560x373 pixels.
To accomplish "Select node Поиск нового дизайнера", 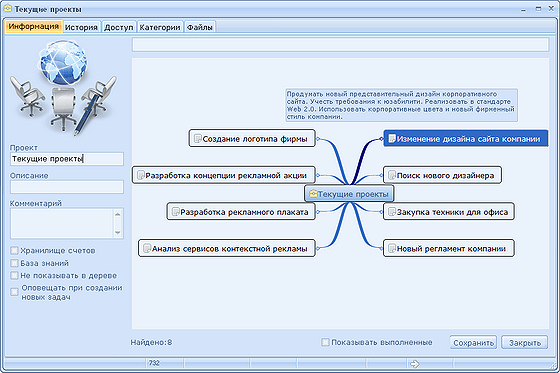I will pyautogui.click(x=442, y=175).
